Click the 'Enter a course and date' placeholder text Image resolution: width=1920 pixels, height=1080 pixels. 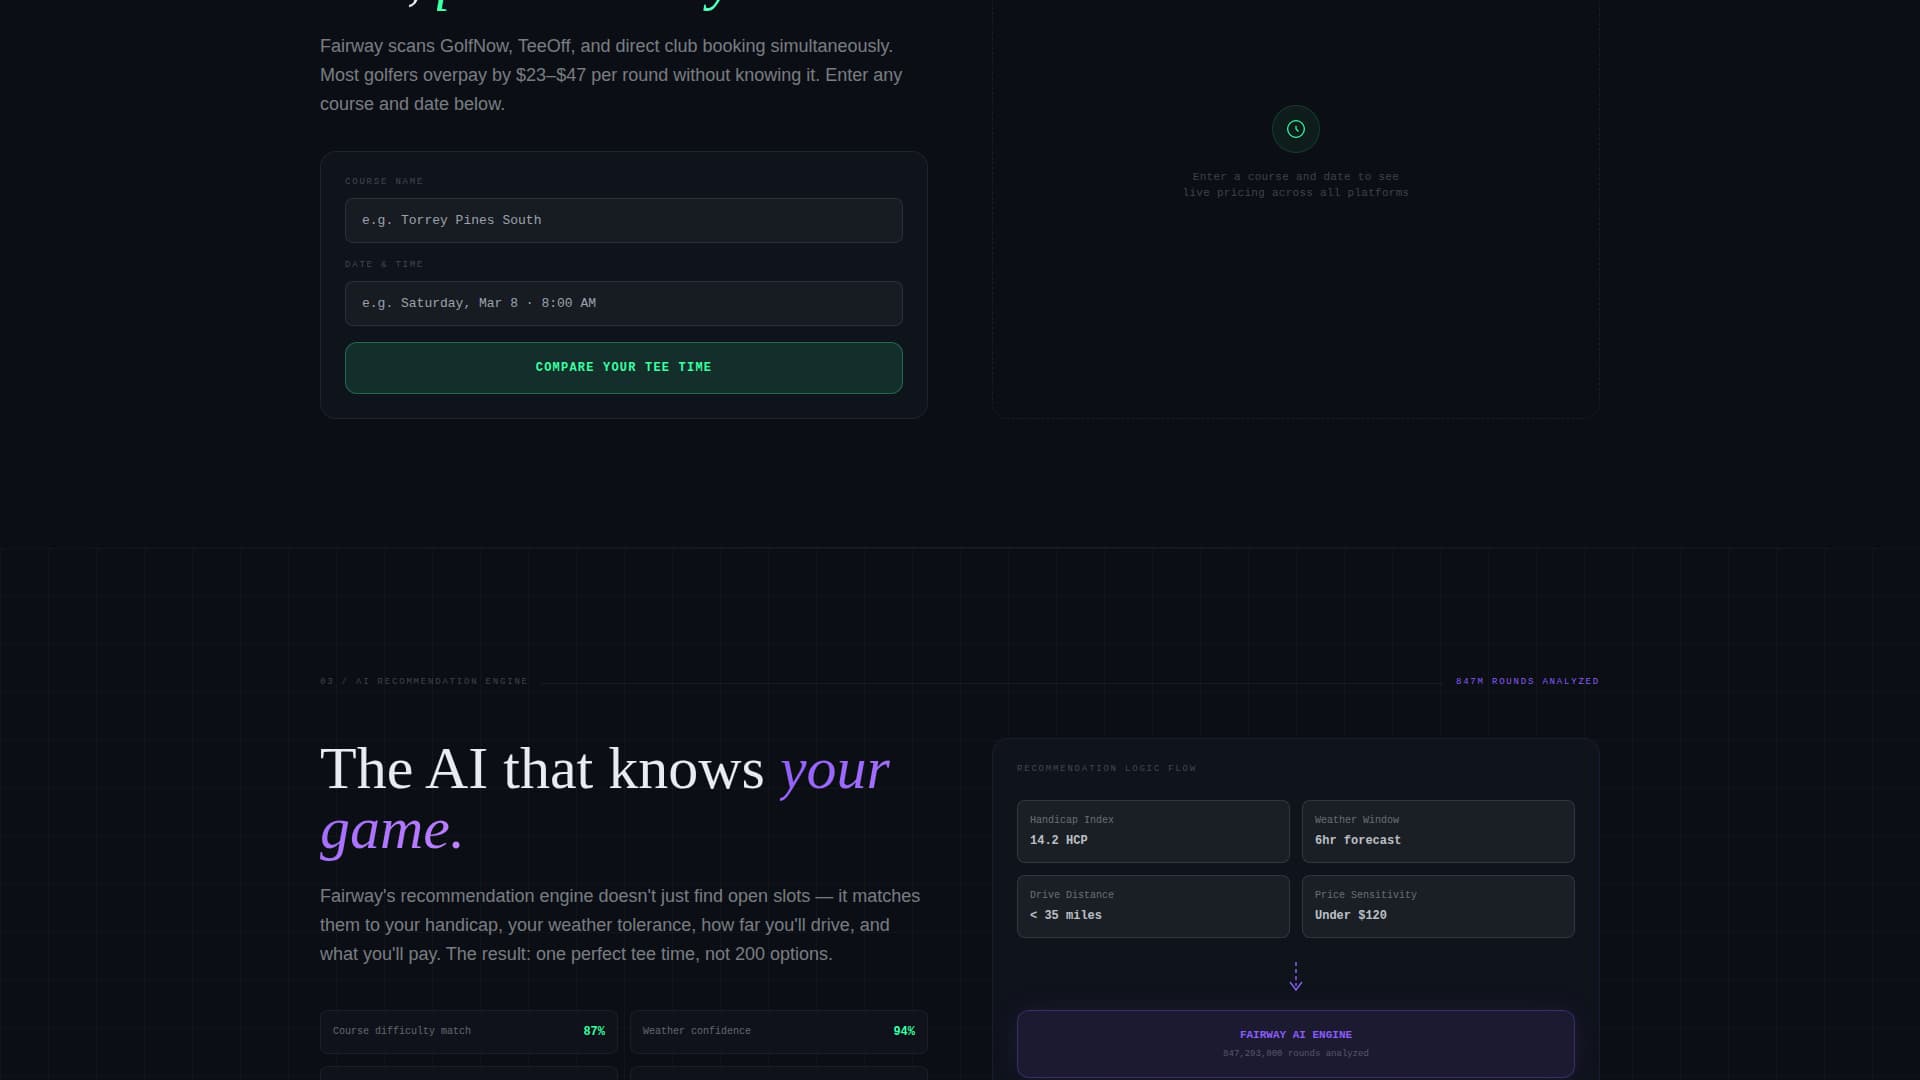(x=1295, y=184)
